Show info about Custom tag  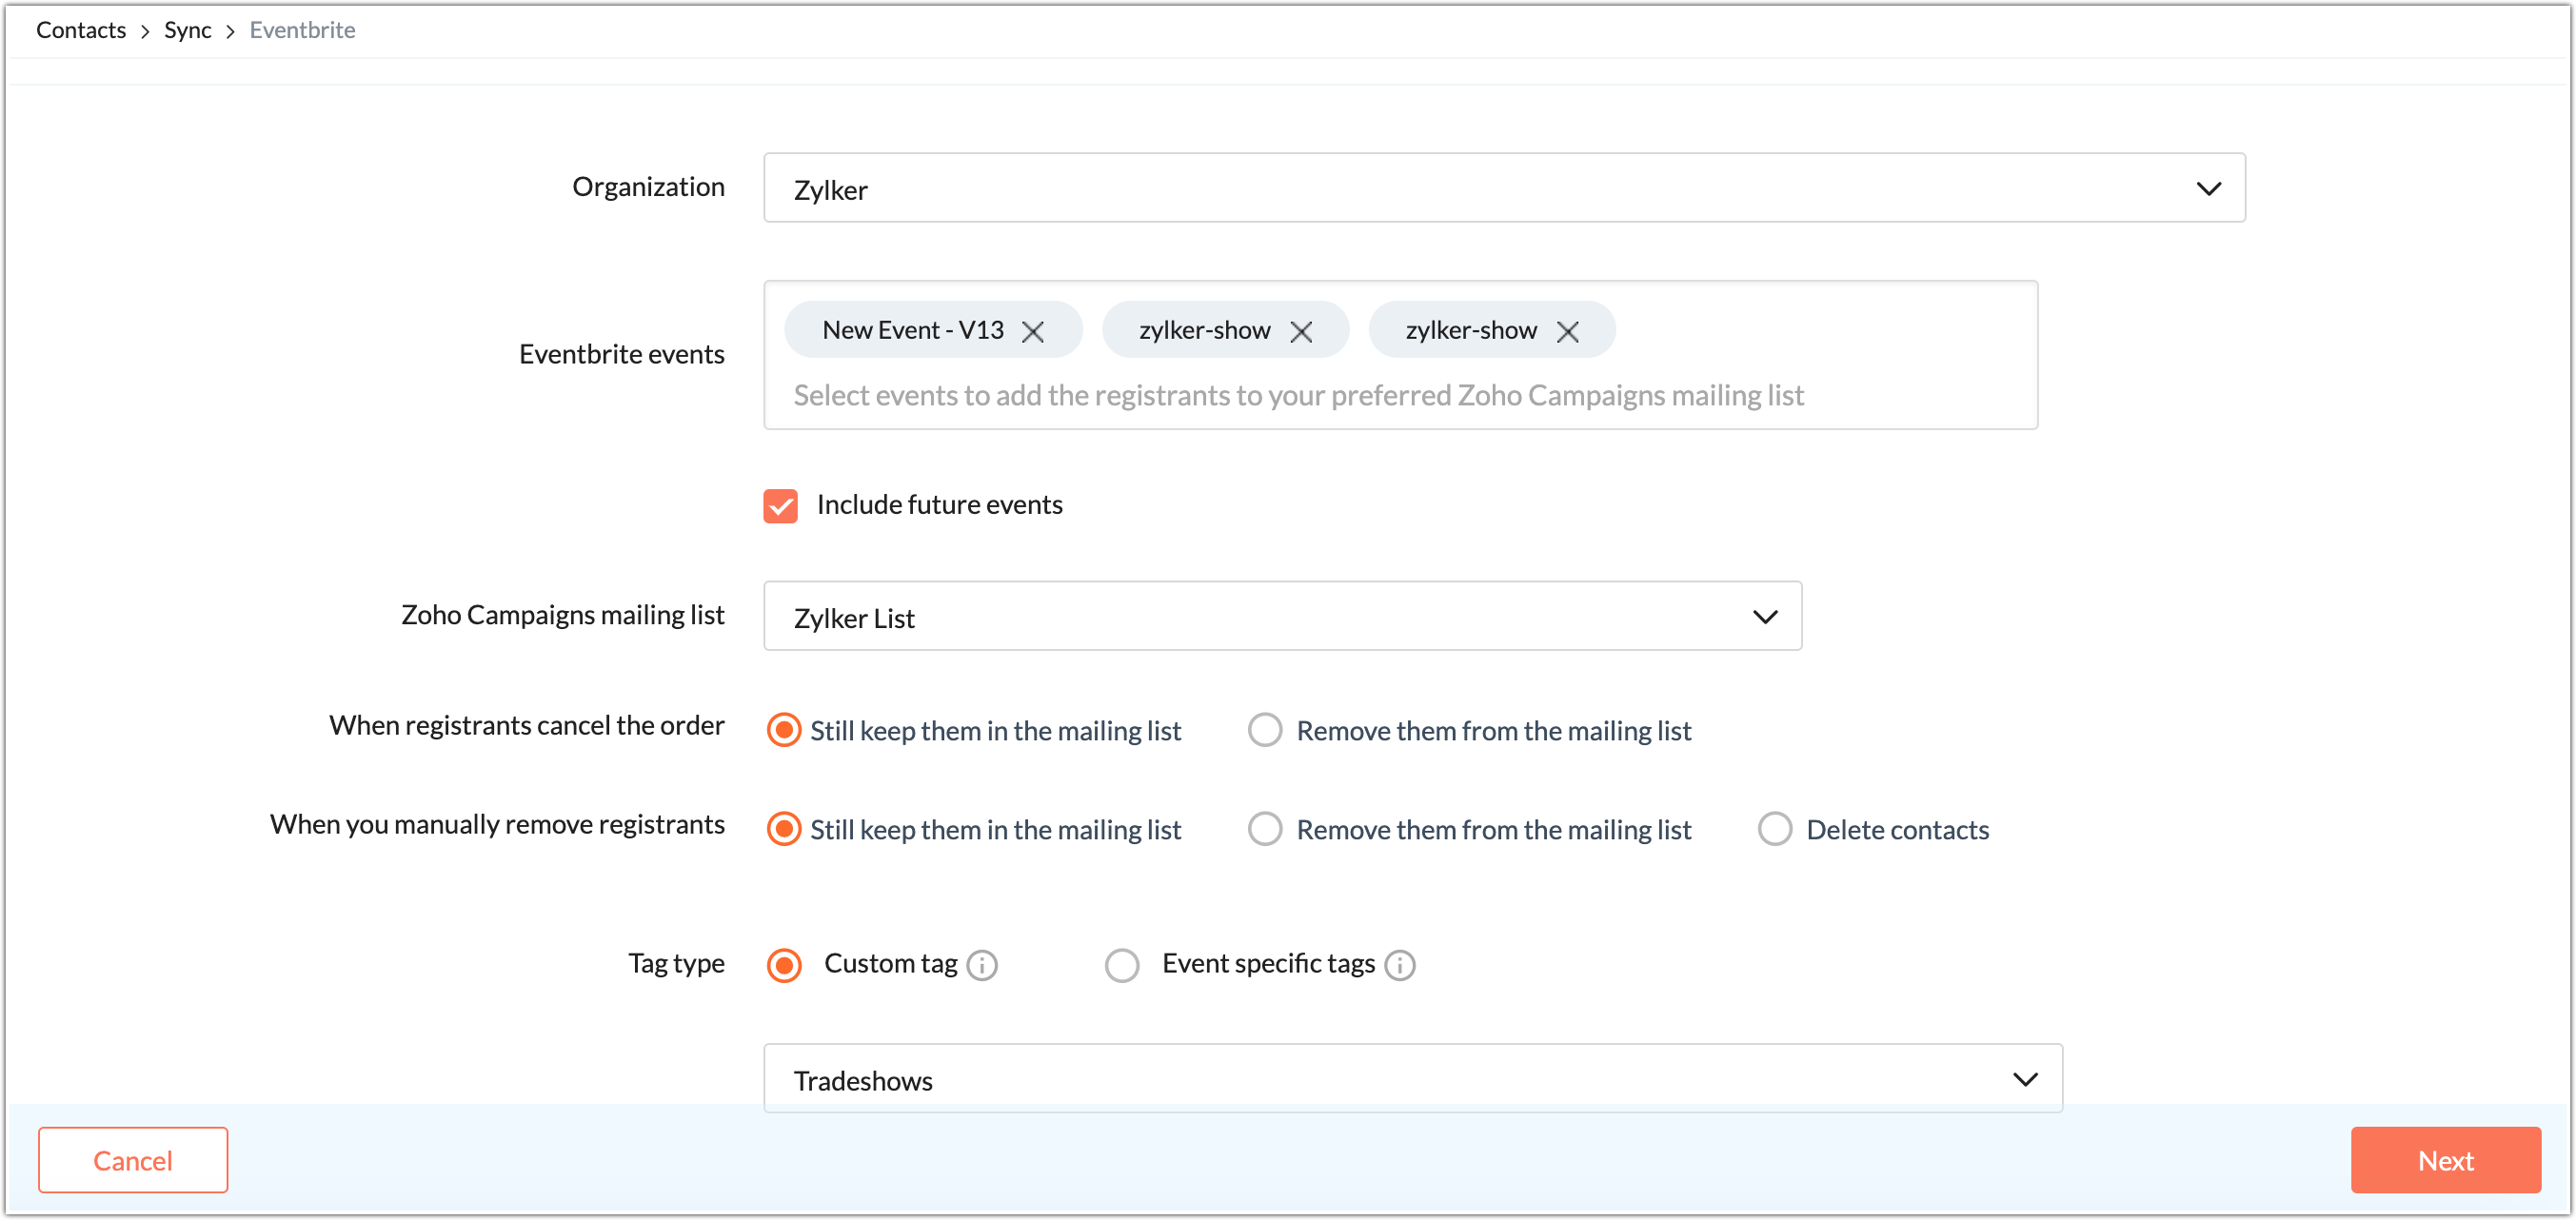[983, 965]
